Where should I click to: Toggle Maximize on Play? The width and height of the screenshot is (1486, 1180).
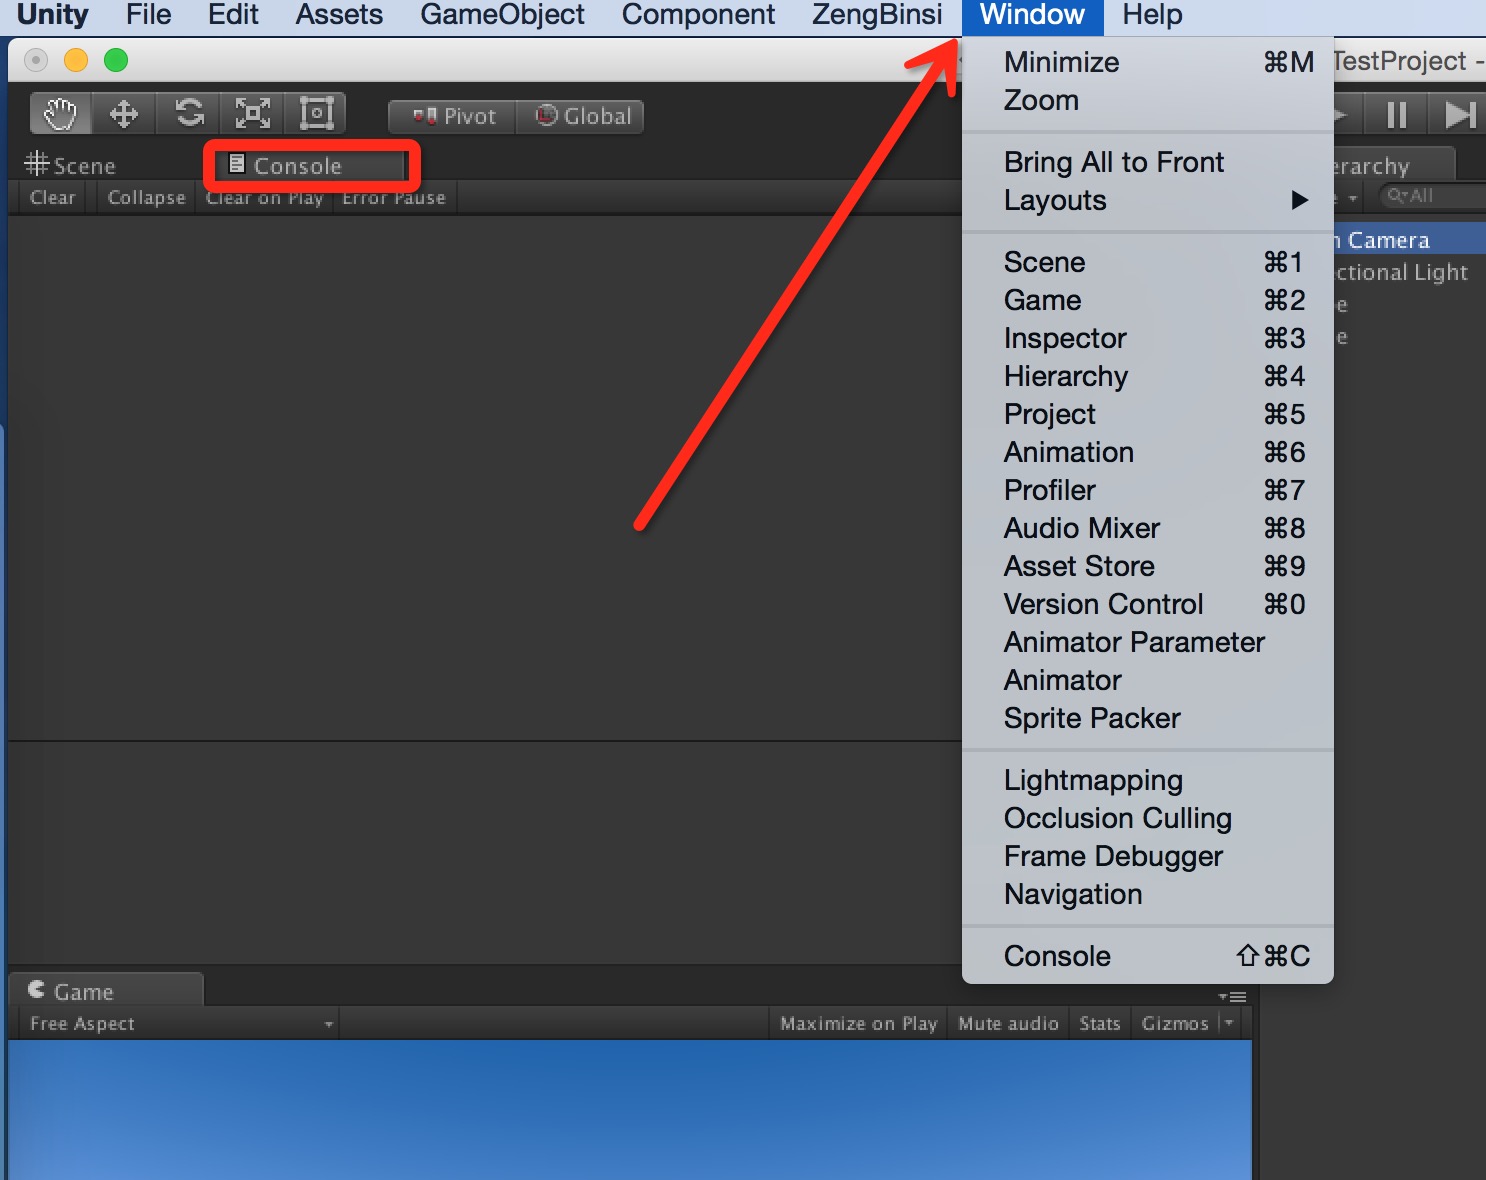858,1023
